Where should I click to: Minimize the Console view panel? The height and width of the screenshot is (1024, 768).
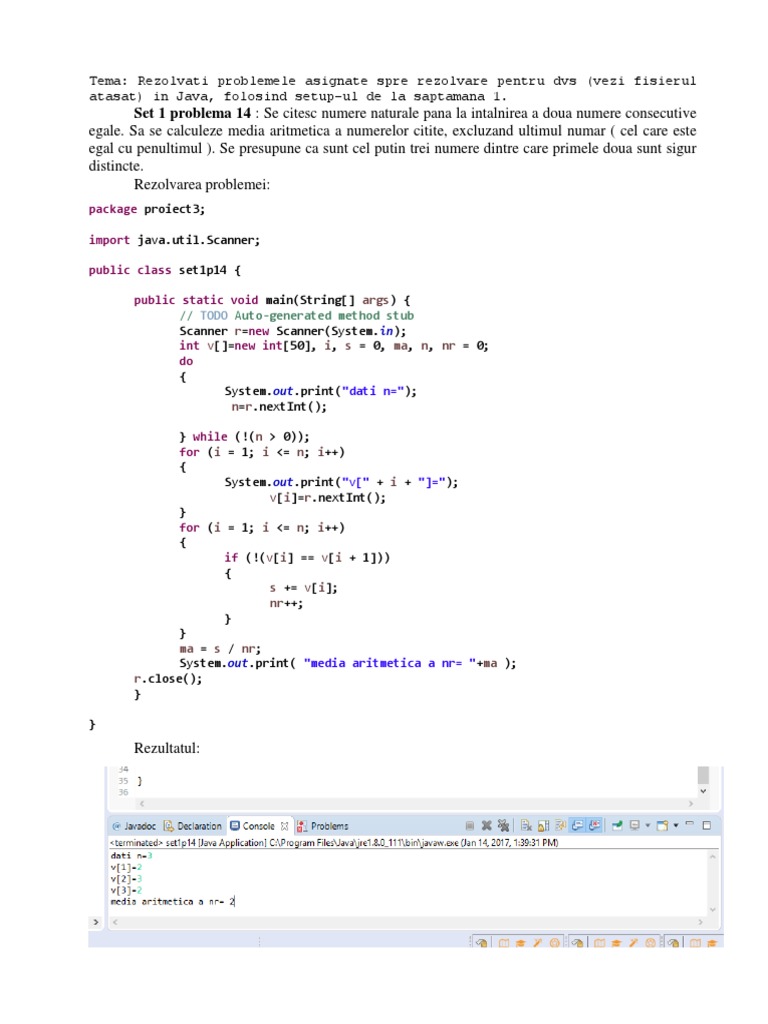click(x=689, y=824)
